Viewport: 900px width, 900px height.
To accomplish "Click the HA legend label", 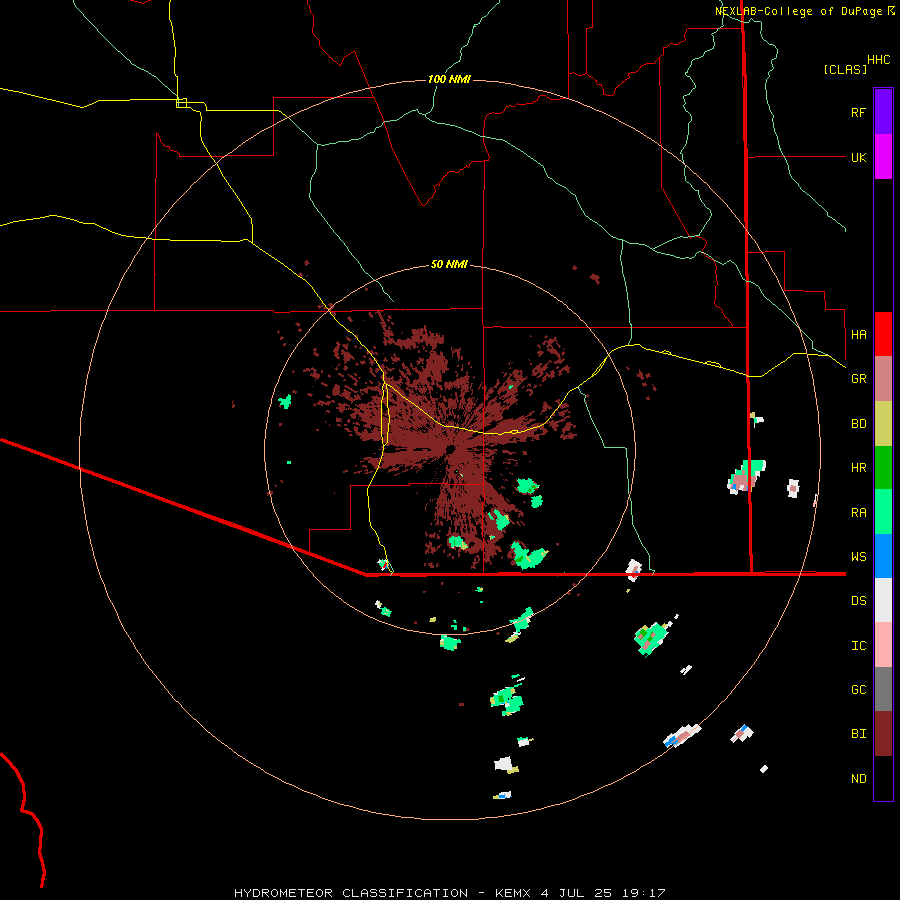I will 858,334.
